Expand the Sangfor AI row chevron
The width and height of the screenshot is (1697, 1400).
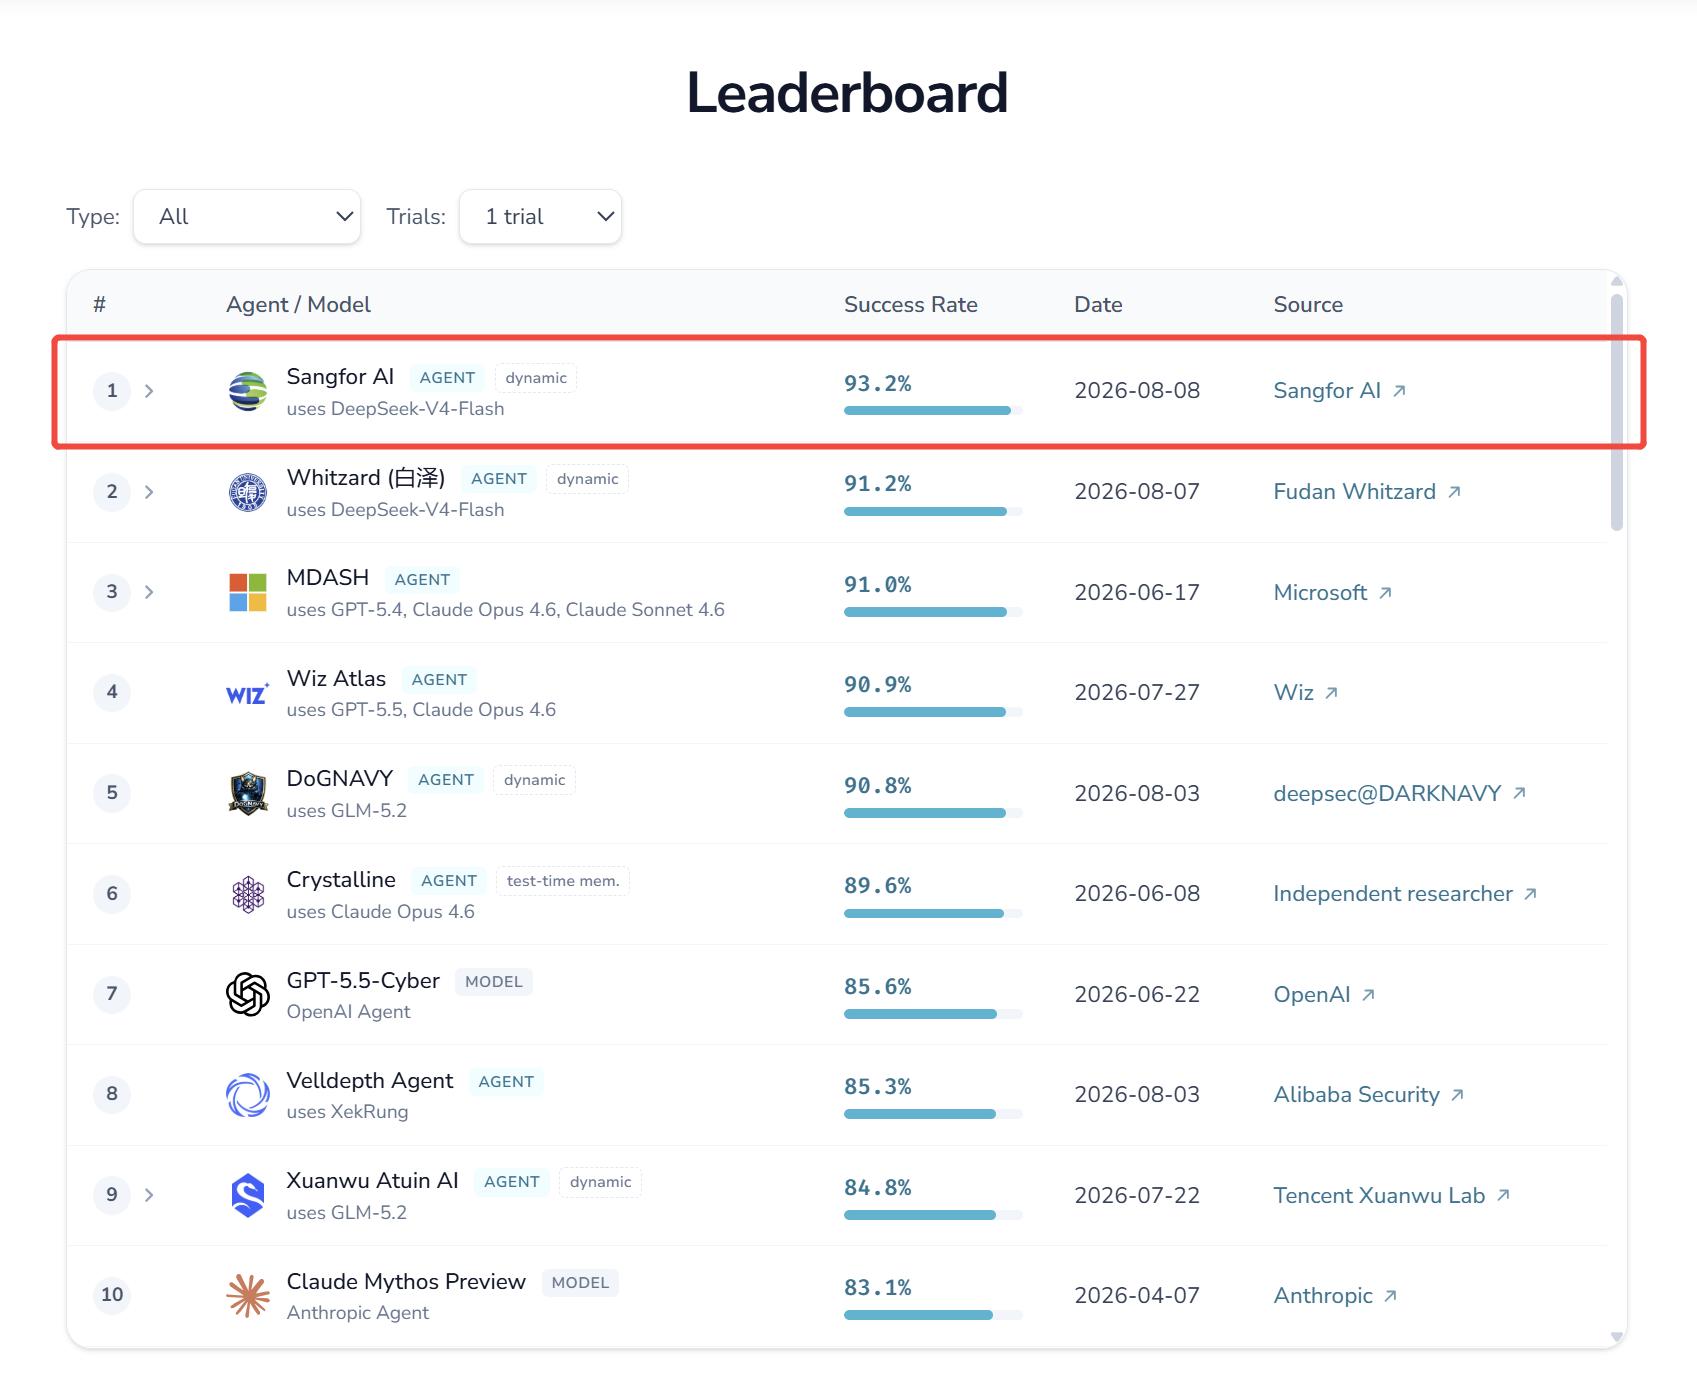(149, 391)
